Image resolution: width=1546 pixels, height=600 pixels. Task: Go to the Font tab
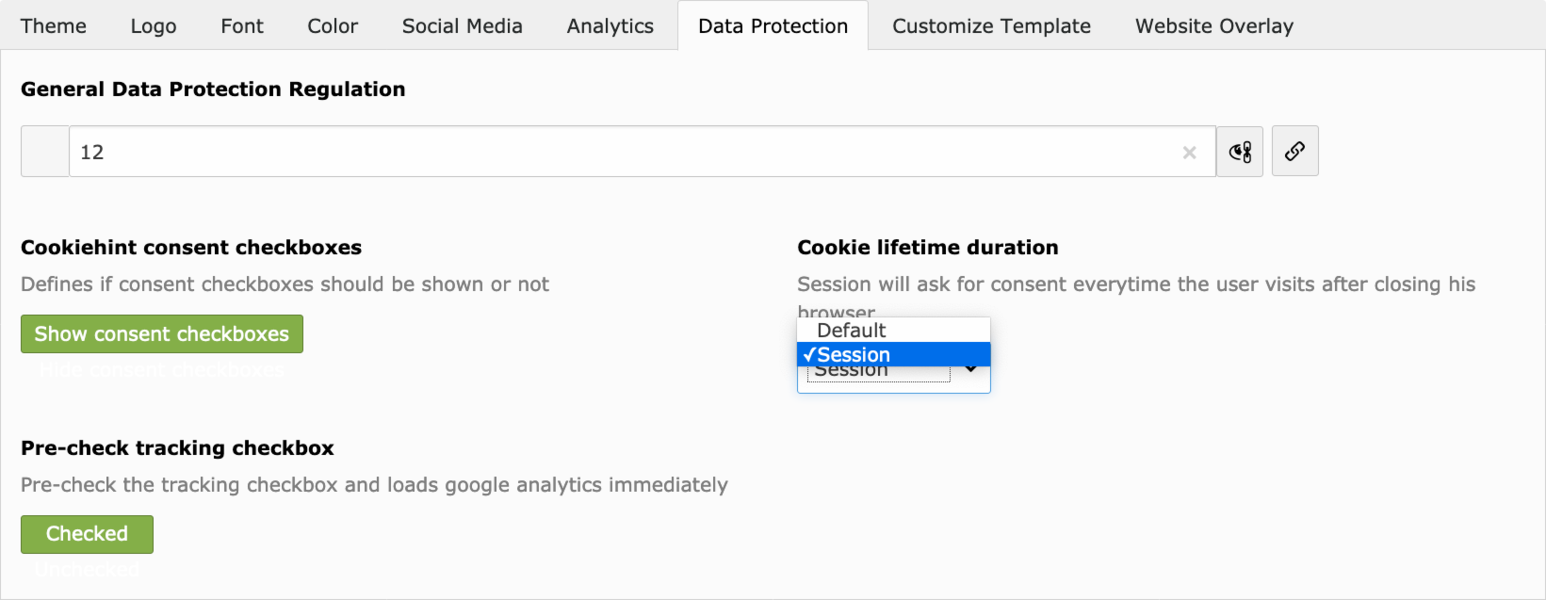click(x=242, y=26)
